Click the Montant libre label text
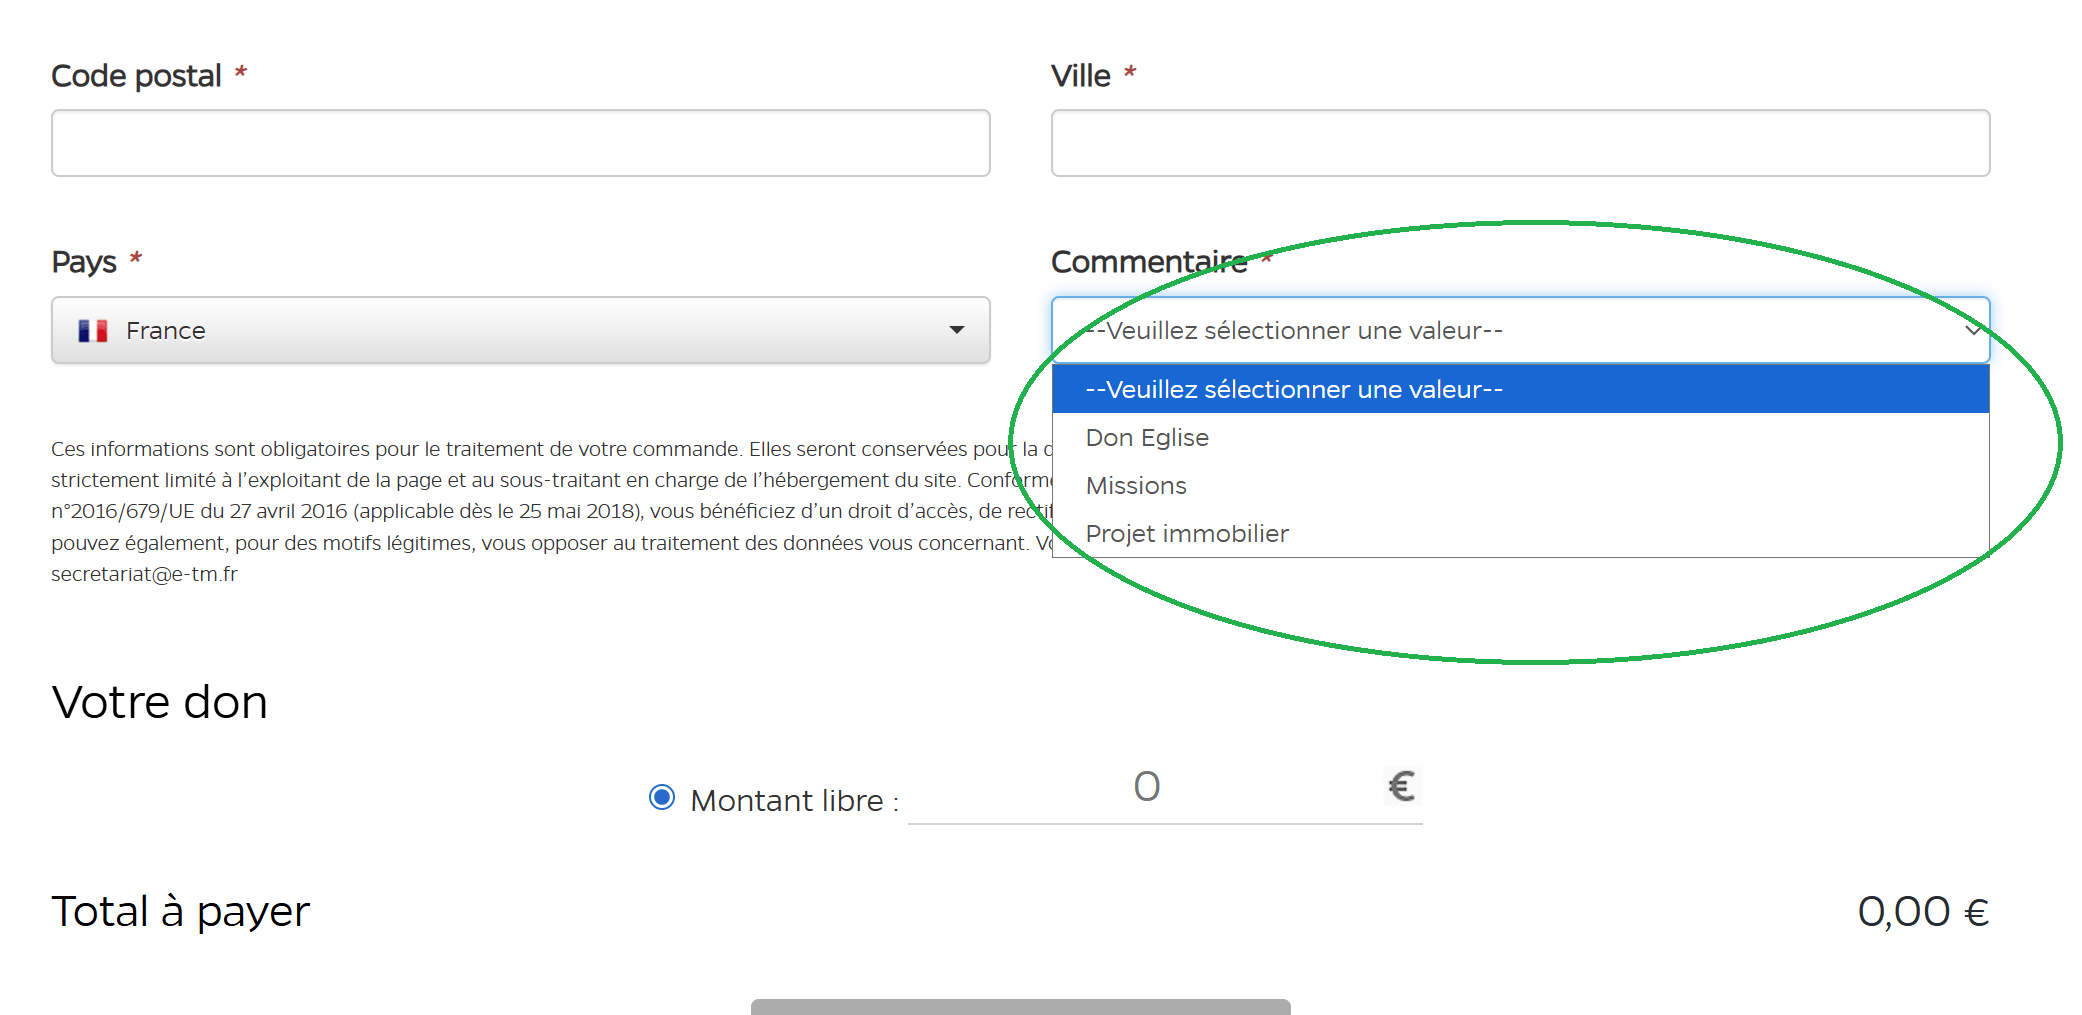 point(787,801)
